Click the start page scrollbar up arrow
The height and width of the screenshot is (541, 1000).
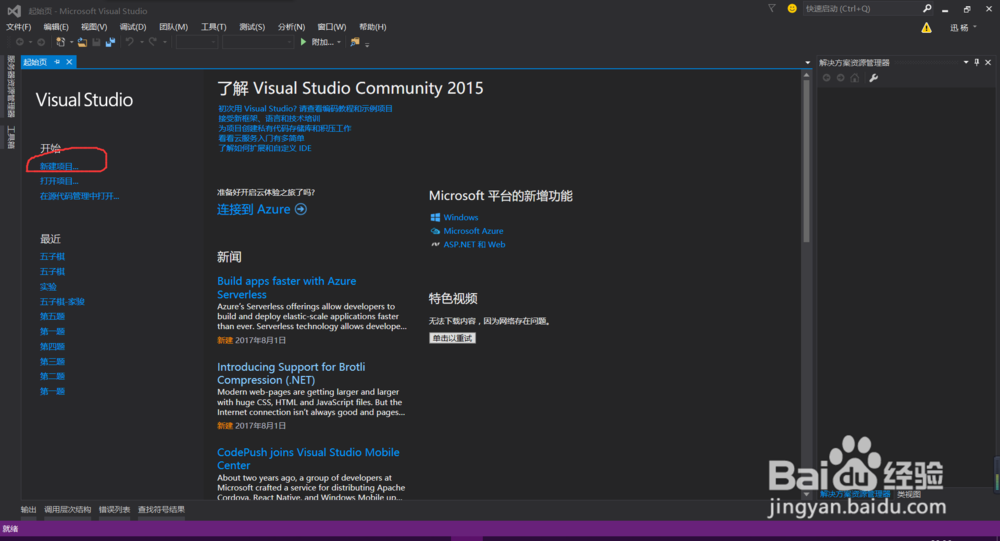coord(806,75)
